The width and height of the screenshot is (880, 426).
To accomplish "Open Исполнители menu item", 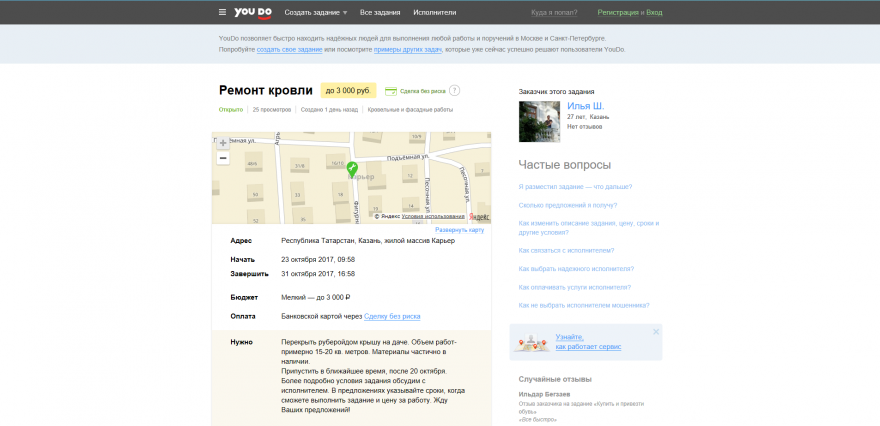I will point(435,12).
